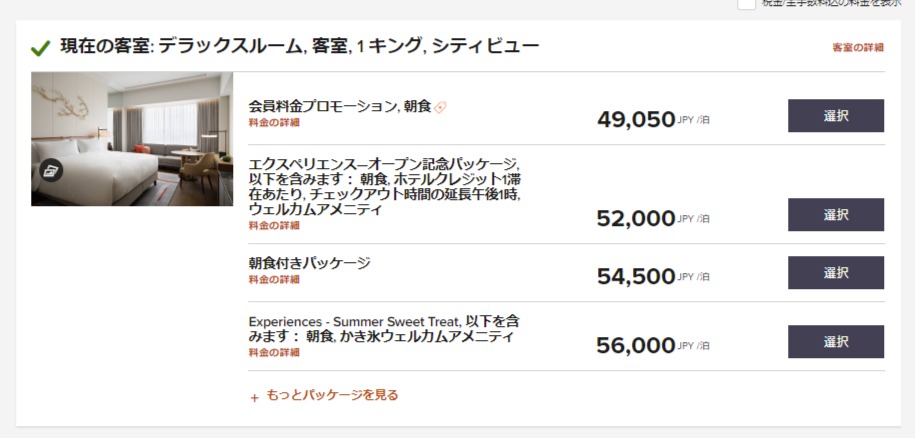Click the promotion tag icon beside 朝食

tap(440, 107)
